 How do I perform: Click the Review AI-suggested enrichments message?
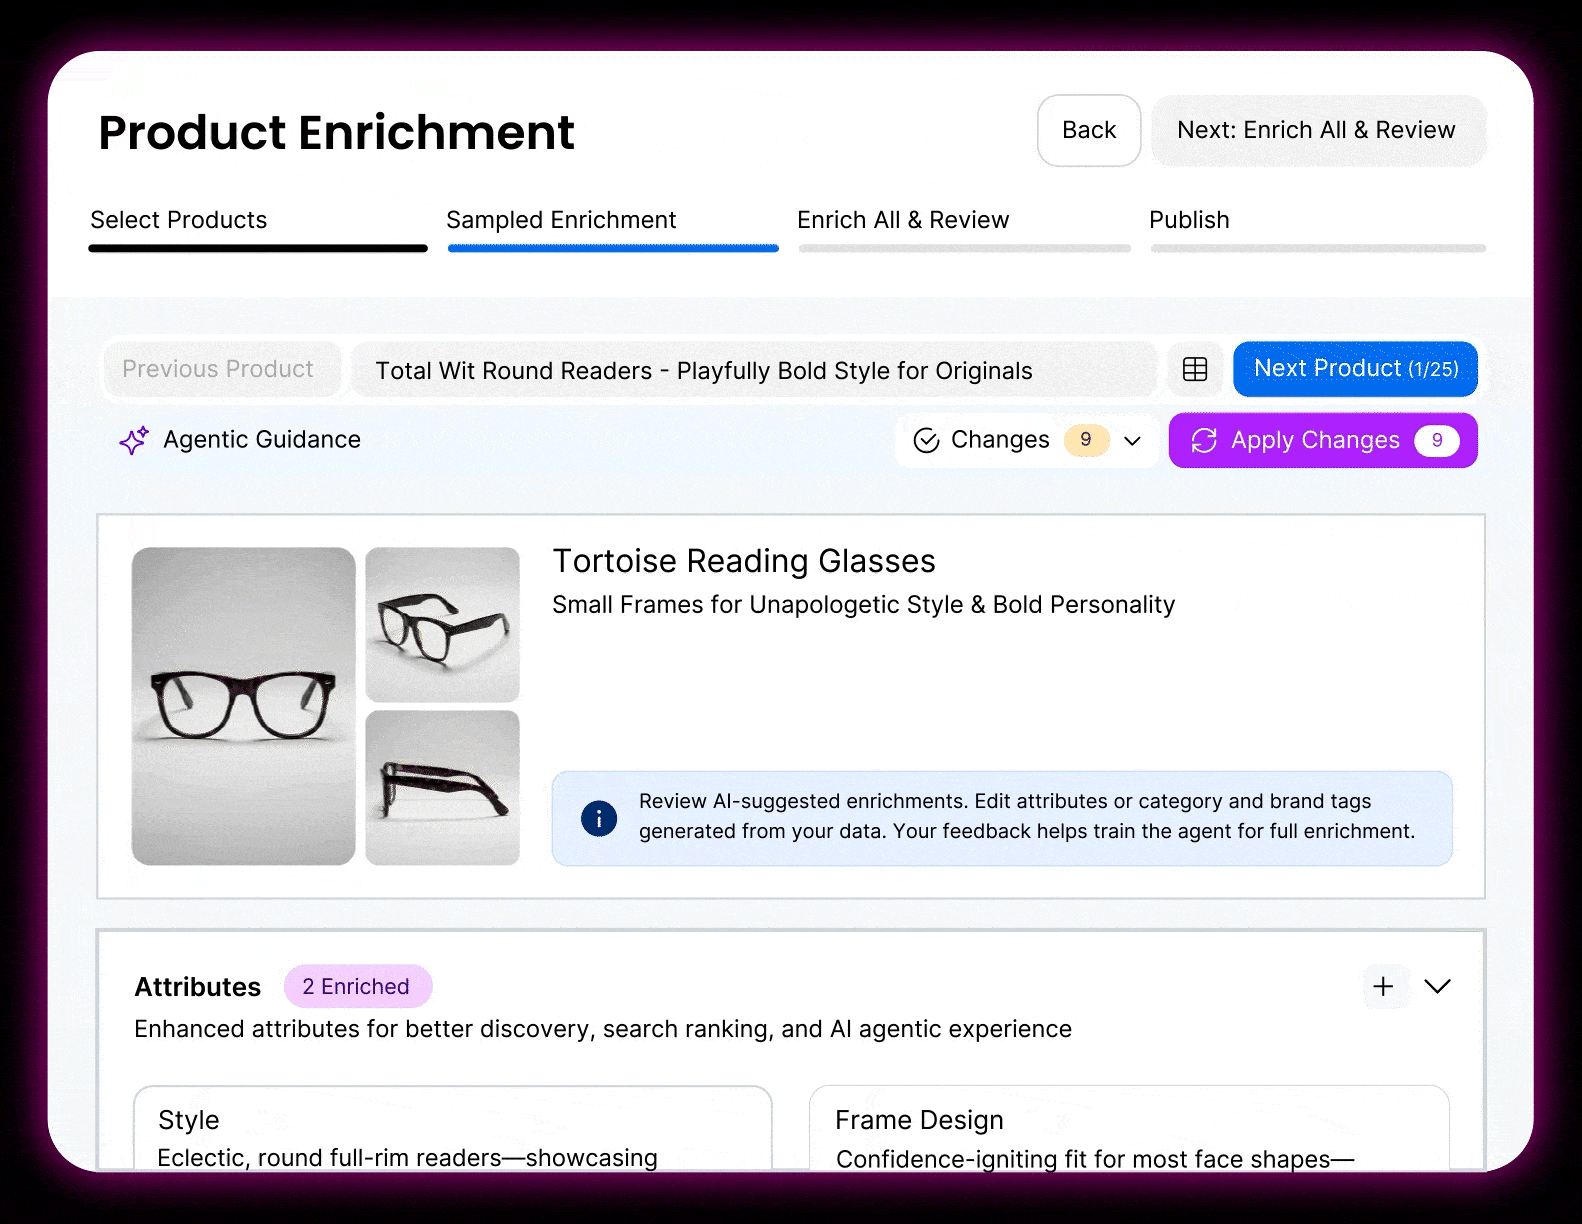pyautogui.click(x=1027, y=816)
